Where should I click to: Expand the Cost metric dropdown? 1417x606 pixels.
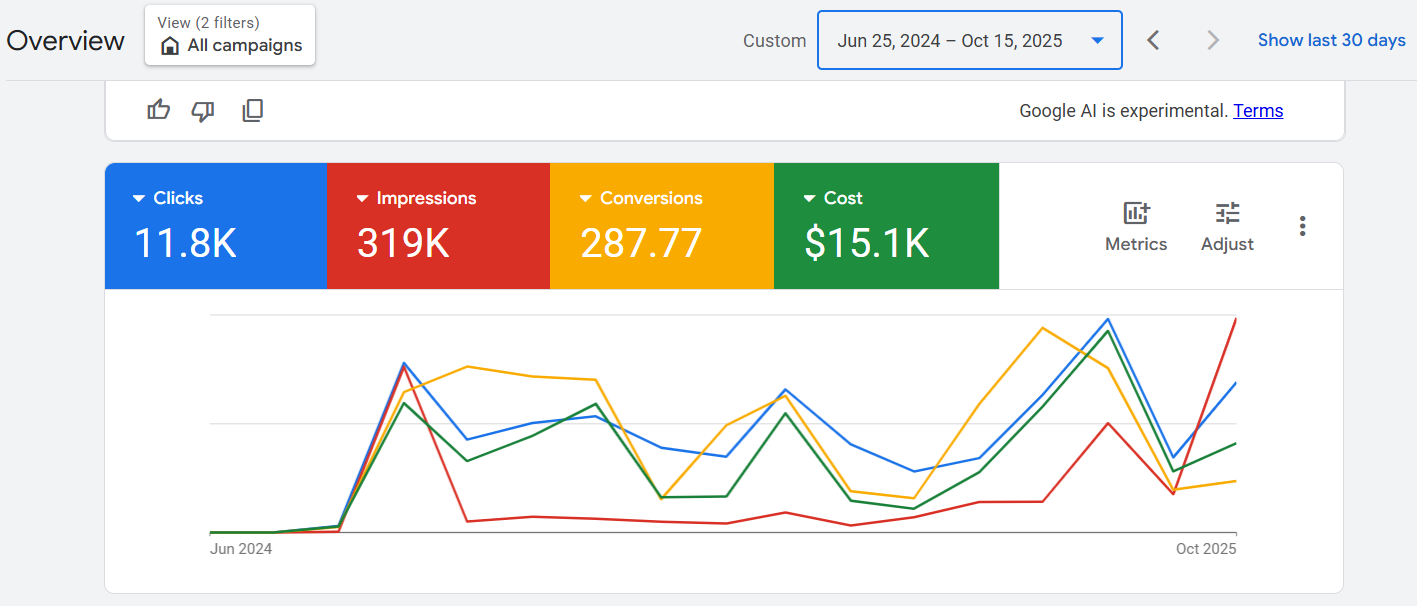(x=810, y=199)
